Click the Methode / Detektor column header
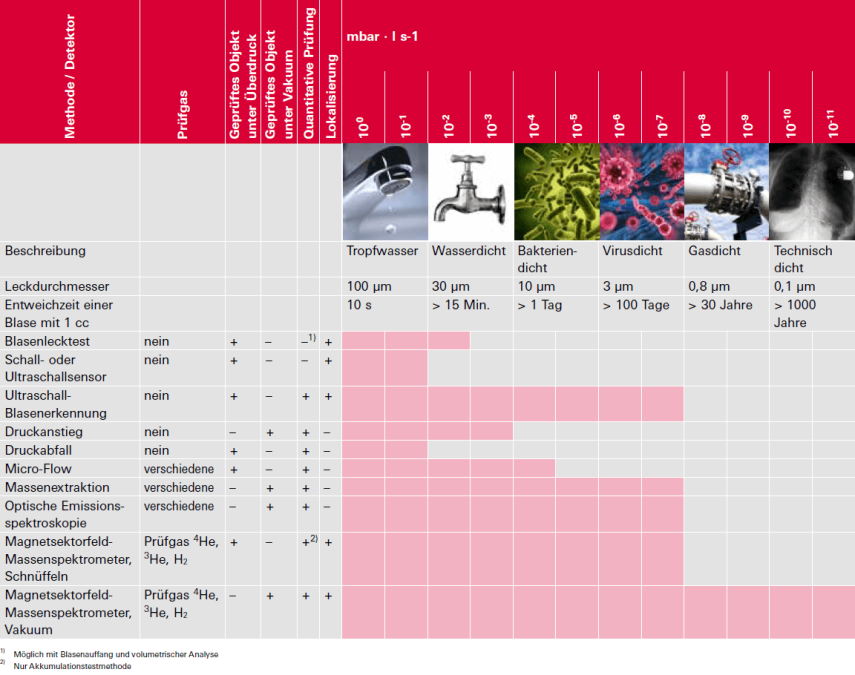 tap(69, 76)
